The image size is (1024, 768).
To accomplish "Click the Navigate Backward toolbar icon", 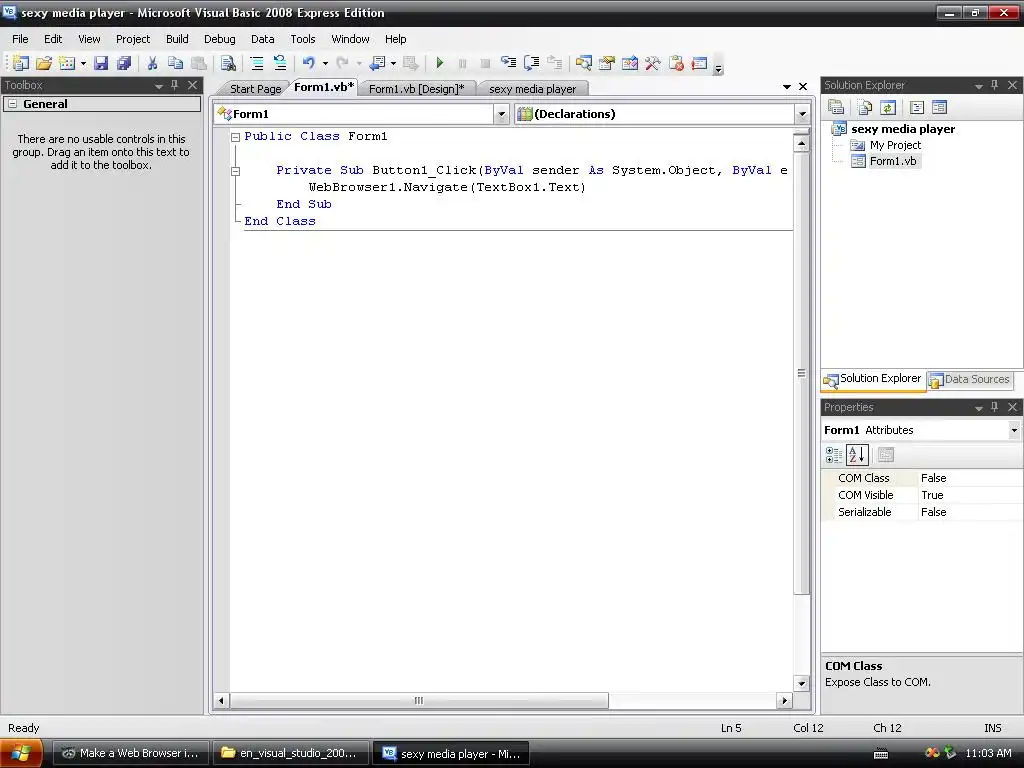I will click(377, 63).
